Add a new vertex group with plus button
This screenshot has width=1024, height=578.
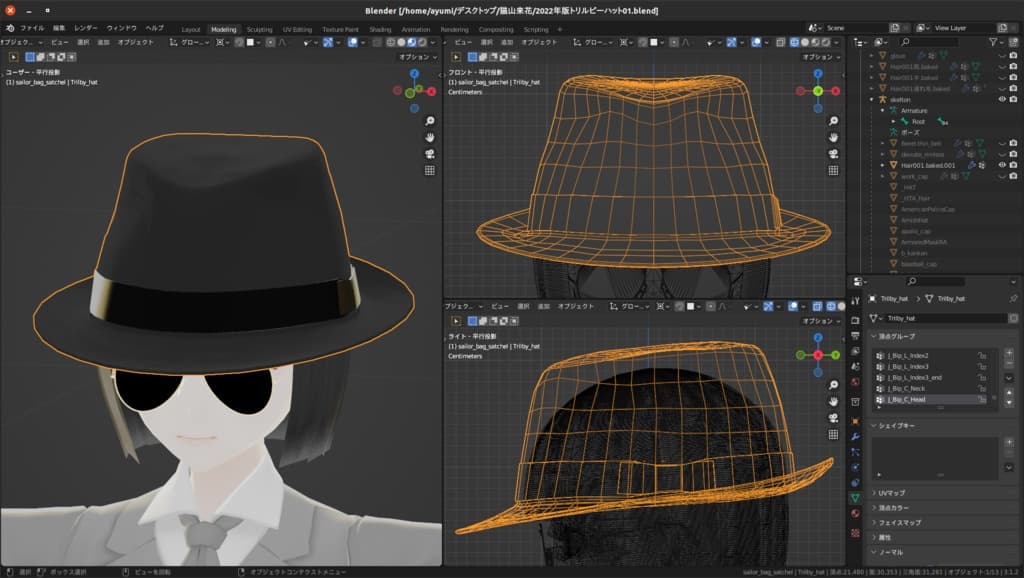[x=1009, y=353]
